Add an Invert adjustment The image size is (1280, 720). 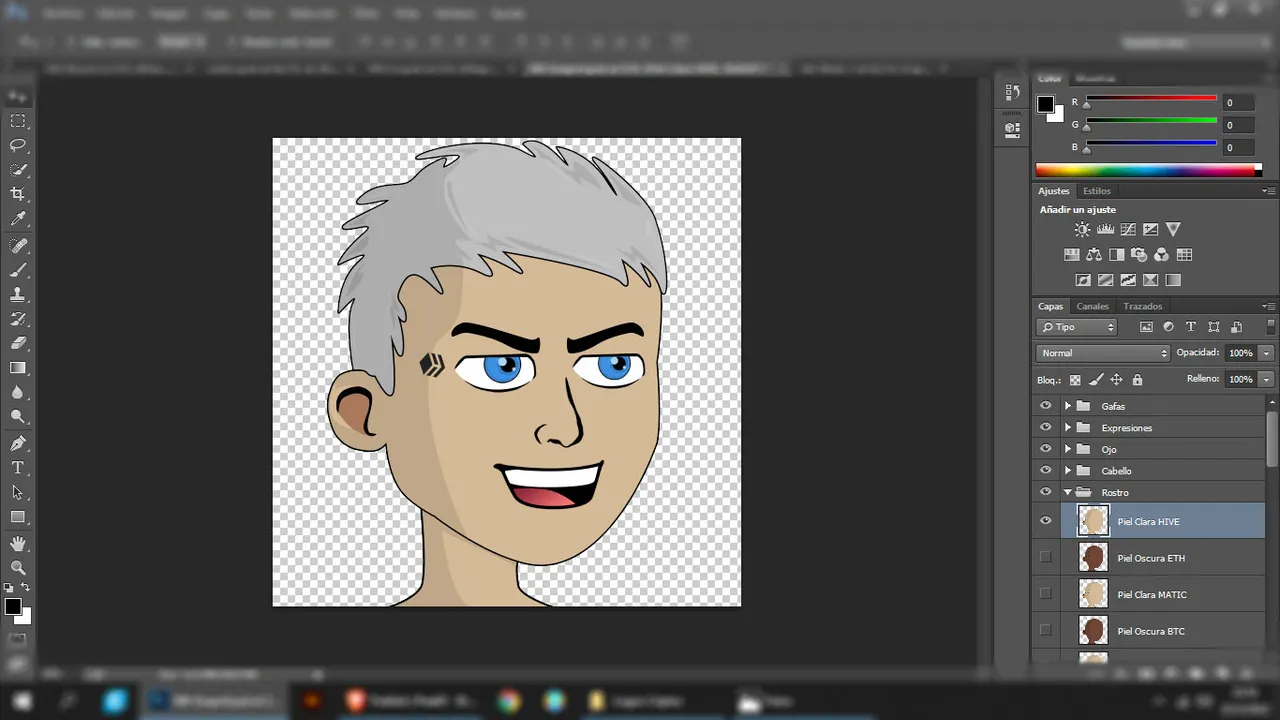coord(1083,281)
